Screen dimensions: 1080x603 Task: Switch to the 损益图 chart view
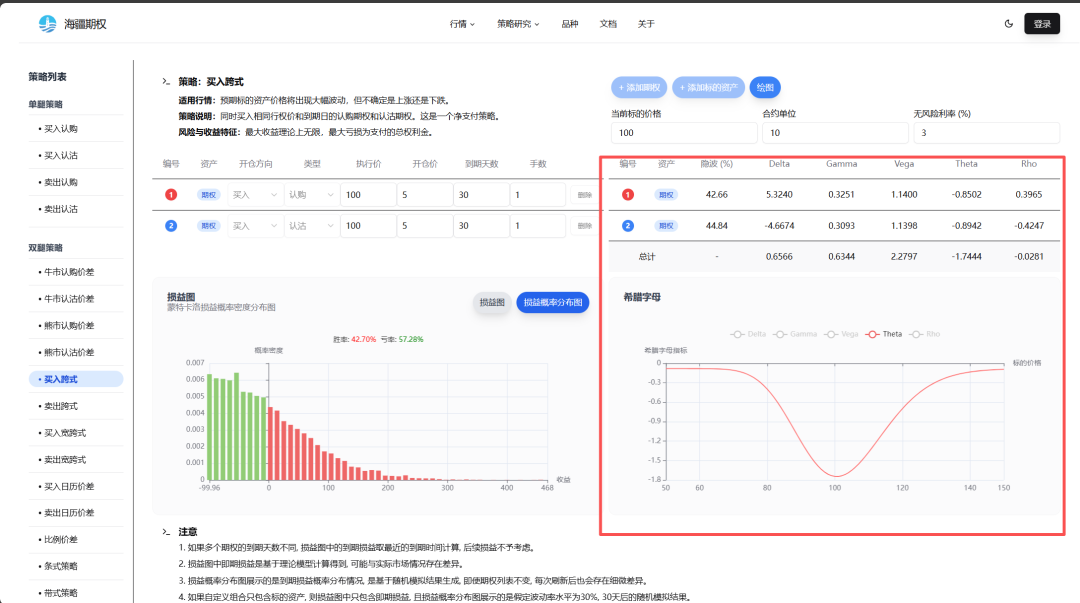[x=491, y=302]
